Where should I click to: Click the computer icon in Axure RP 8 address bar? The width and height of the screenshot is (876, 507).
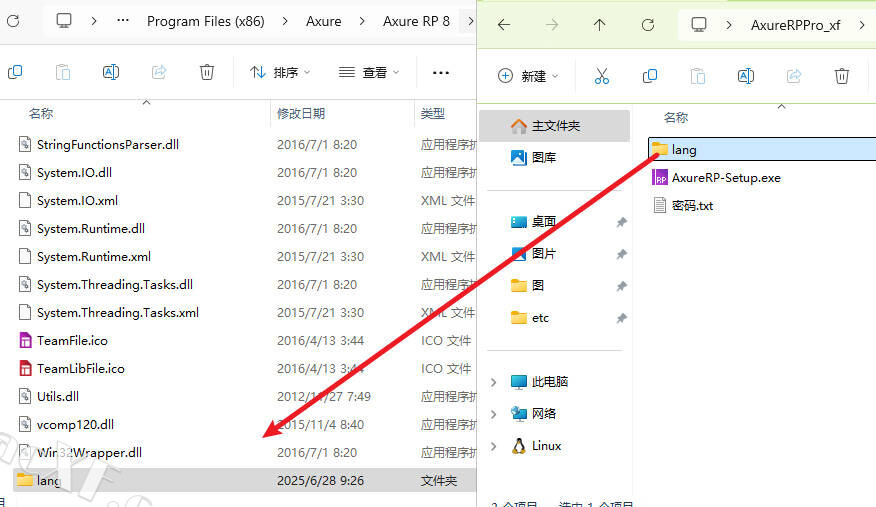click(x=64, y=21)
